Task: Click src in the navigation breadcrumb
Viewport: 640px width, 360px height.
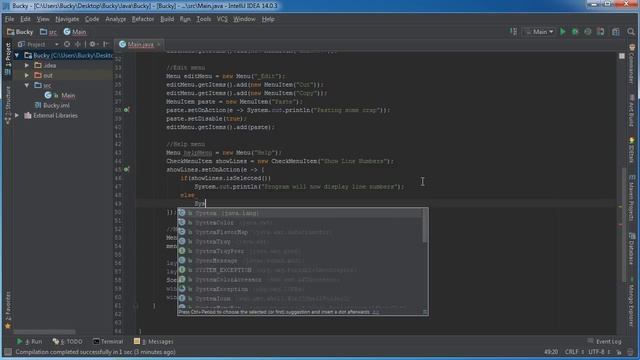Action: click(49, 32)
